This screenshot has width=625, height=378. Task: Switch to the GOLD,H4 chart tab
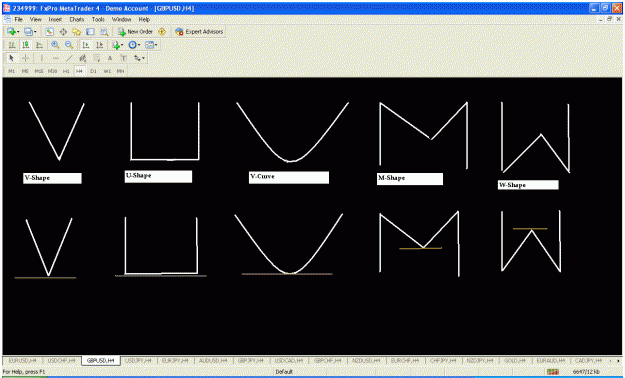pyautogui.click(x=515, y=360)
